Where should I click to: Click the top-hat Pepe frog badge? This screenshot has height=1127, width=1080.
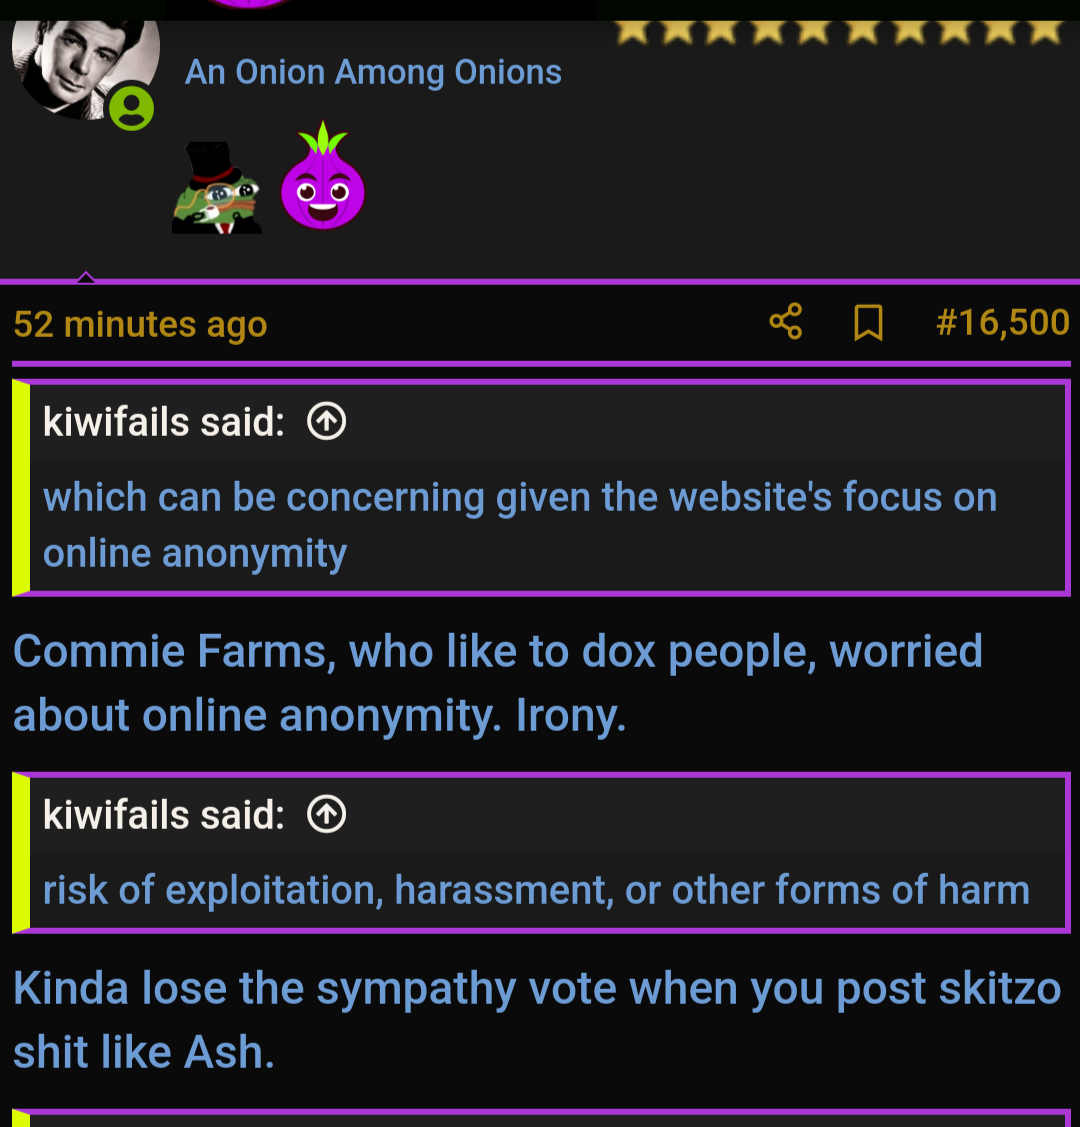217,188
